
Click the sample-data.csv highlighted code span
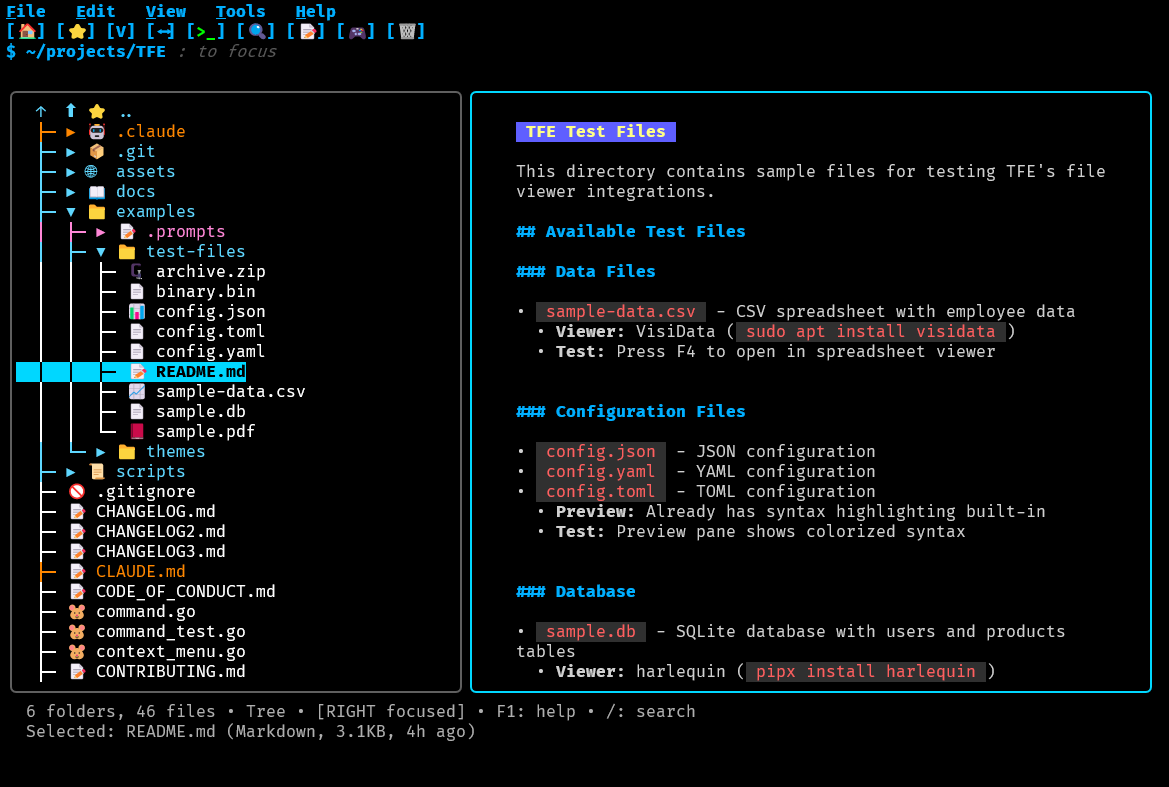[620, 311]
